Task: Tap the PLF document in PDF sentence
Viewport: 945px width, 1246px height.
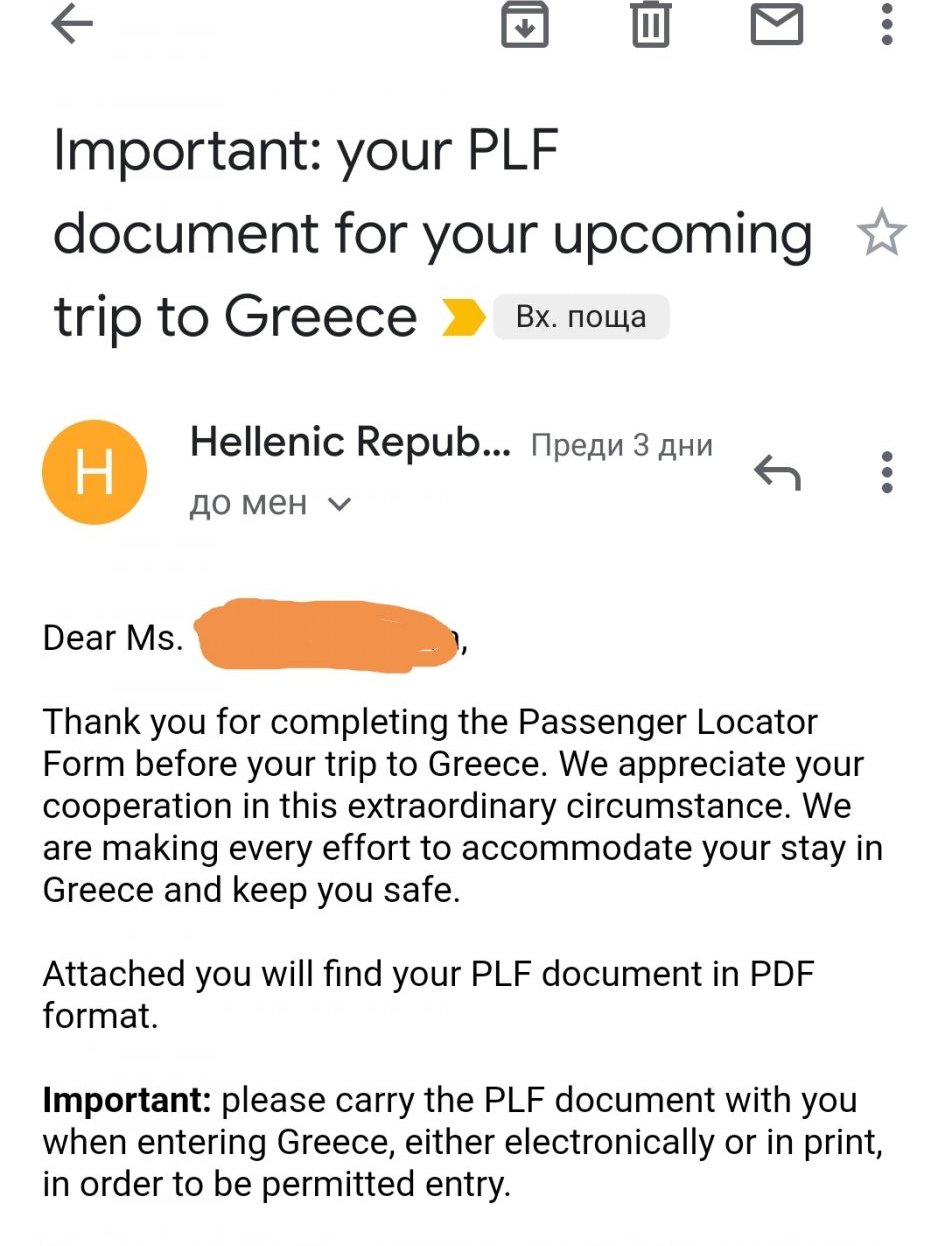Action: click(x=429, y=995)
